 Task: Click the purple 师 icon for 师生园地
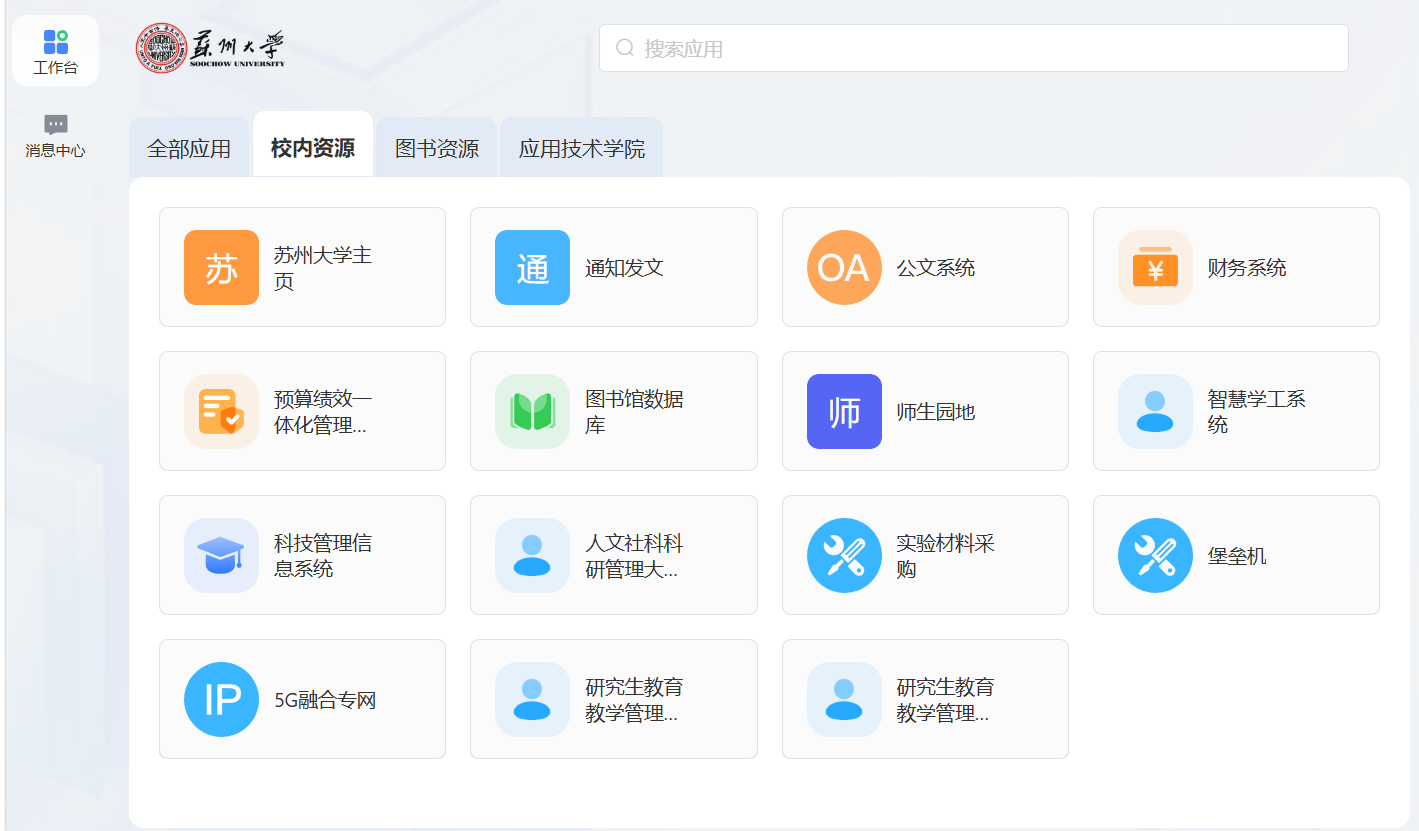click(x=844, y=411)
